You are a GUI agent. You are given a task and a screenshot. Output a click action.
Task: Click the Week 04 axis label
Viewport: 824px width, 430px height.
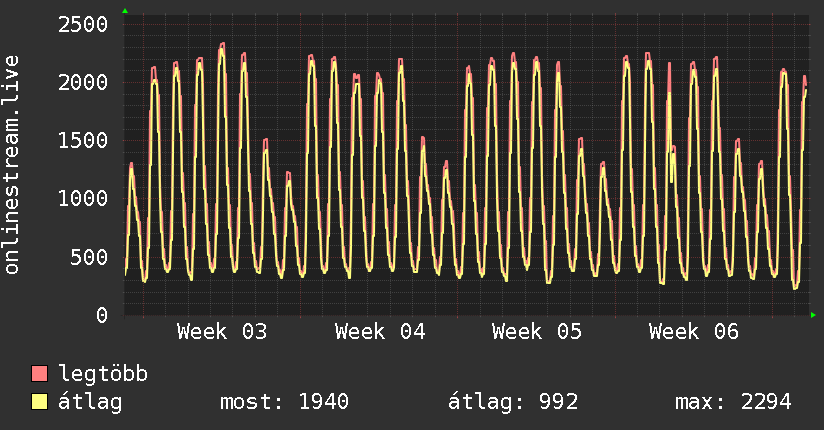point(380,332)
